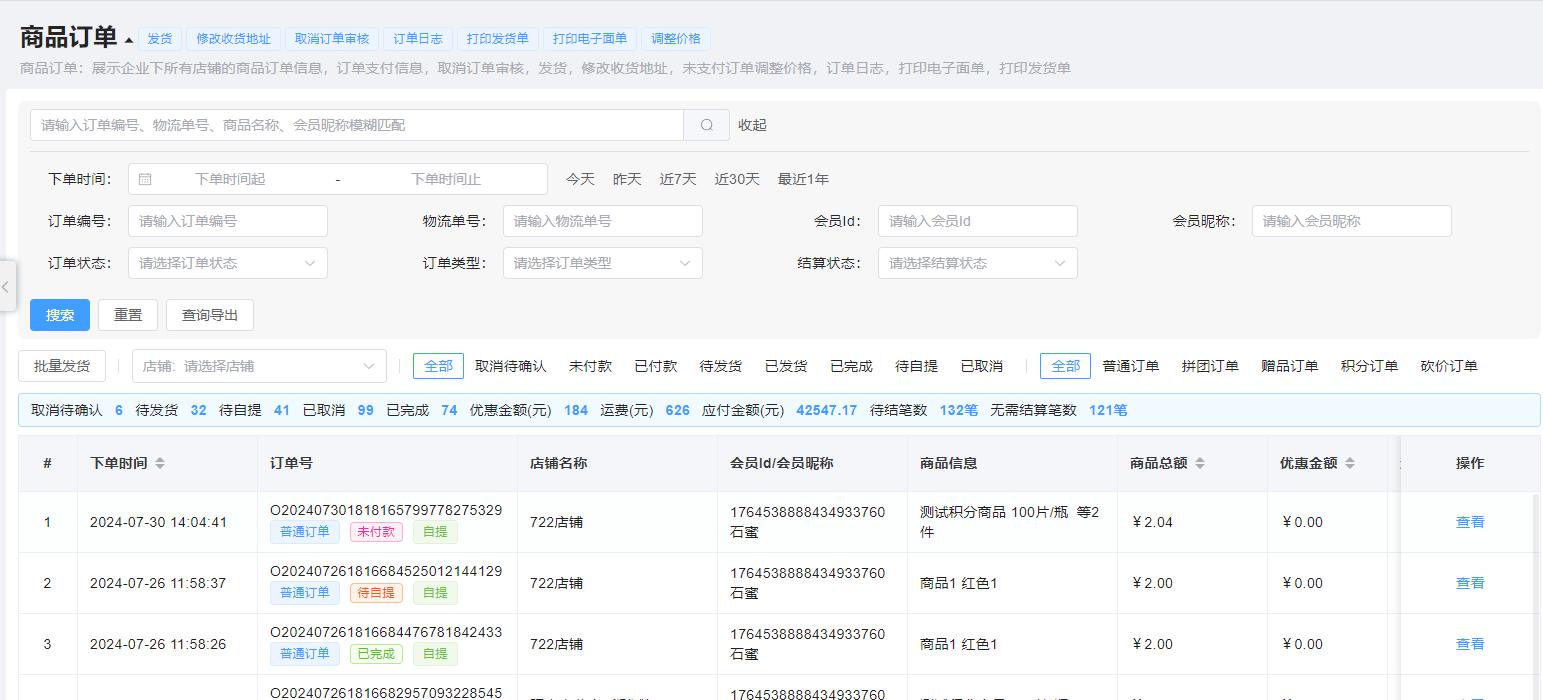The width and height of the screenshot is (1543, 700).
Task: Click the 下单时间止 end date field
Action: (x=446, y=179)
